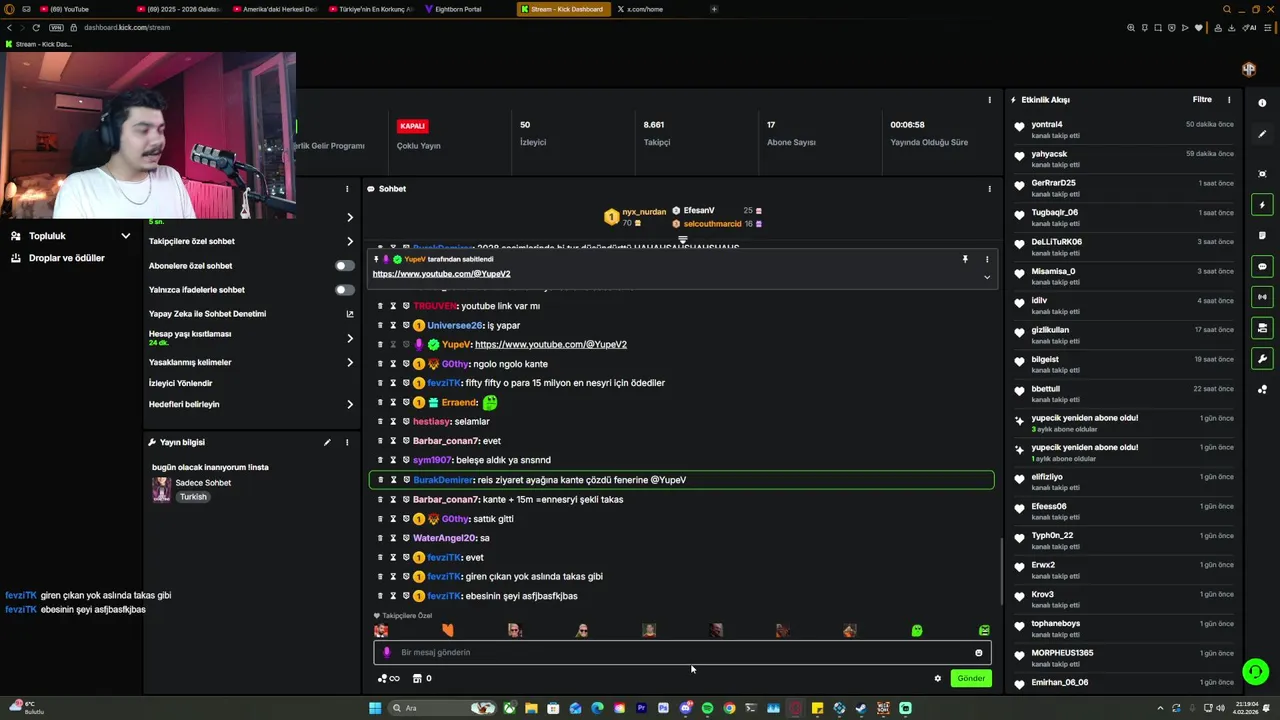This screenshot has height=720, width=1280.
Task: Open chat settings gear near Gönder
Action: tap(938, 678)
